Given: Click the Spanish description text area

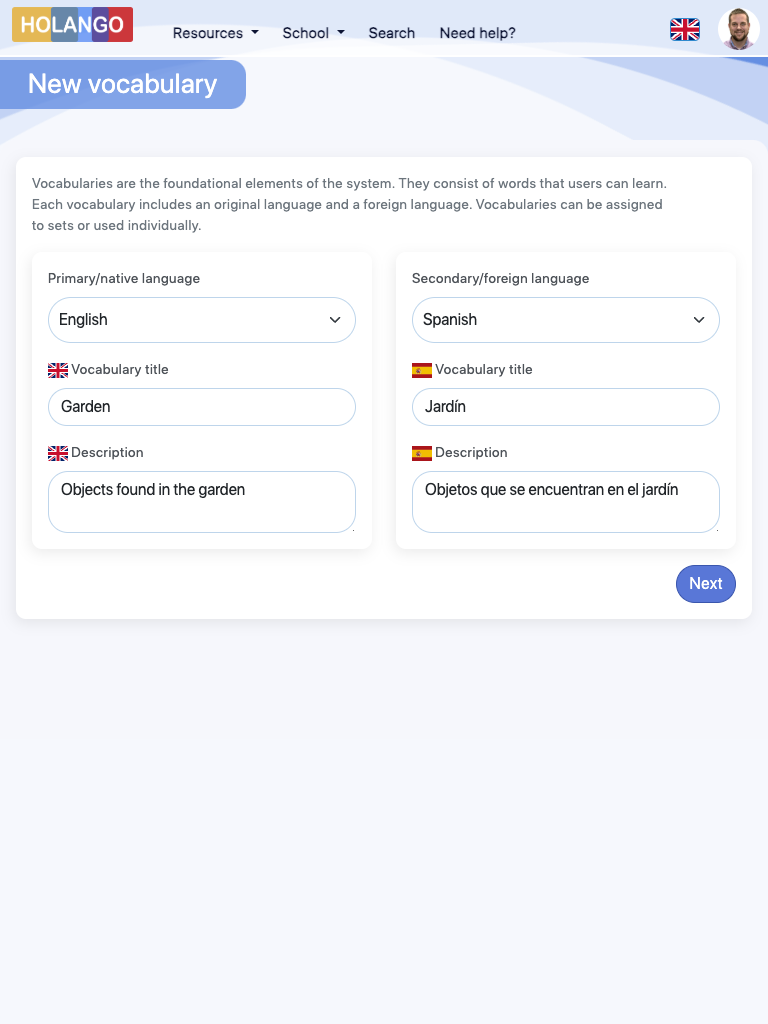Looking at the screenshot, I should [566, 502].
